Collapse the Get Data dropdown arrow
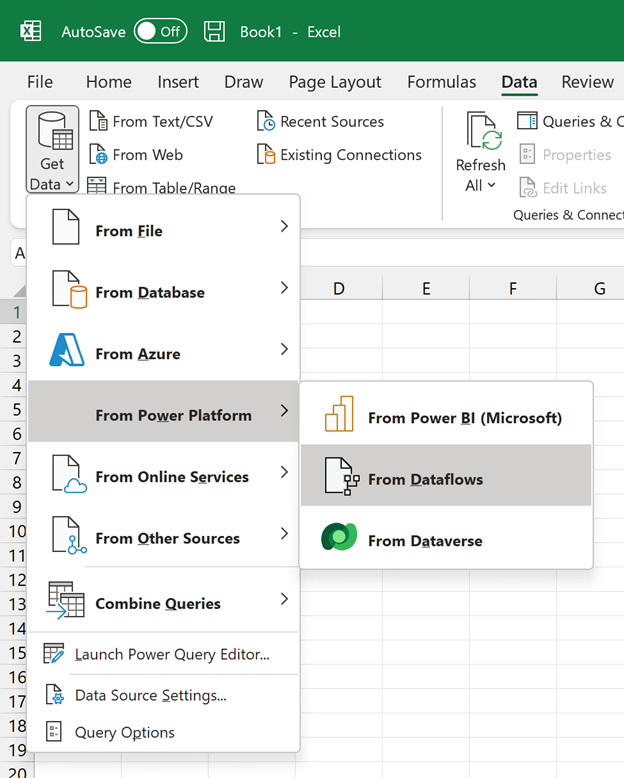Screen dimensions: 624x778 [x=70, y=184]
